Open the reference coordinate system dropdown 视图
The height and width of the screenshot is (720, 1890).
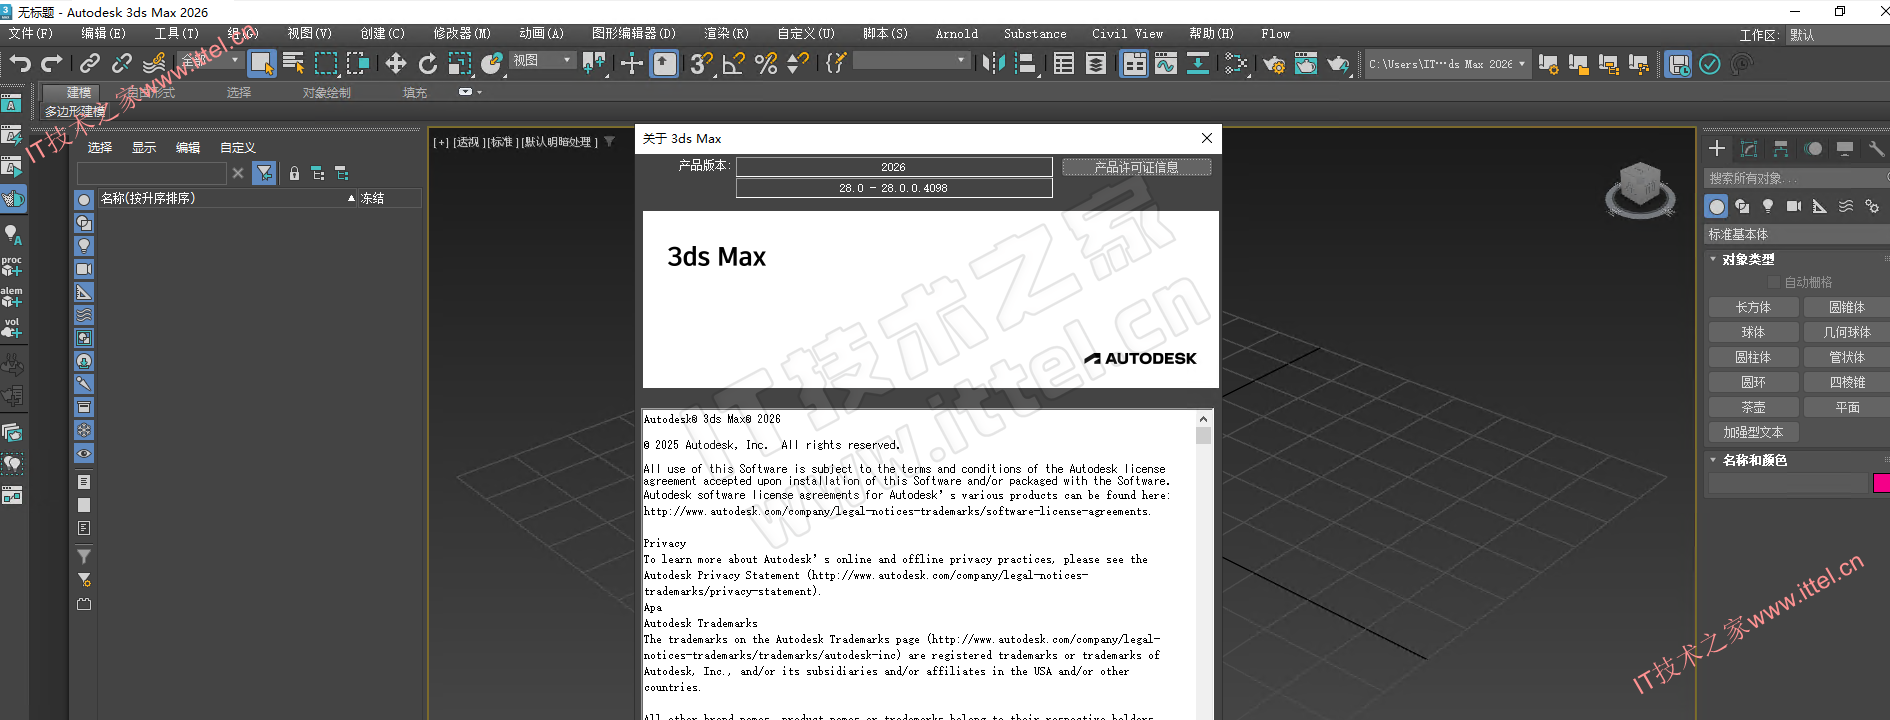point(543,60)
